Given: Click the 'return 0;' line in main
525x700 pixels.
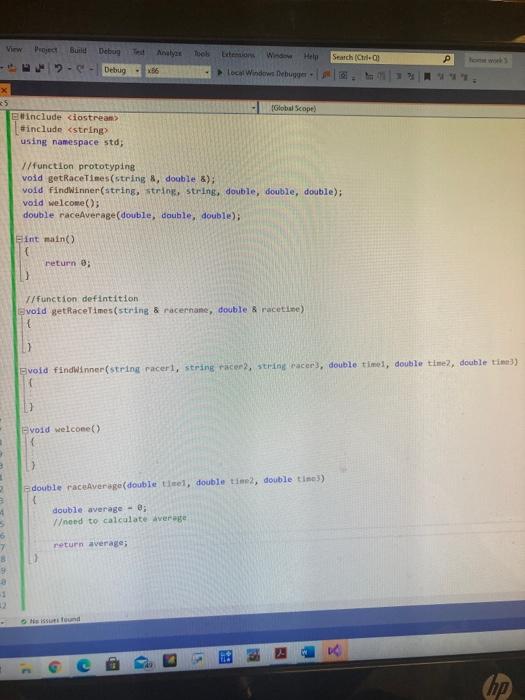Looking at the screenshot, I should (x=68, y=263).
